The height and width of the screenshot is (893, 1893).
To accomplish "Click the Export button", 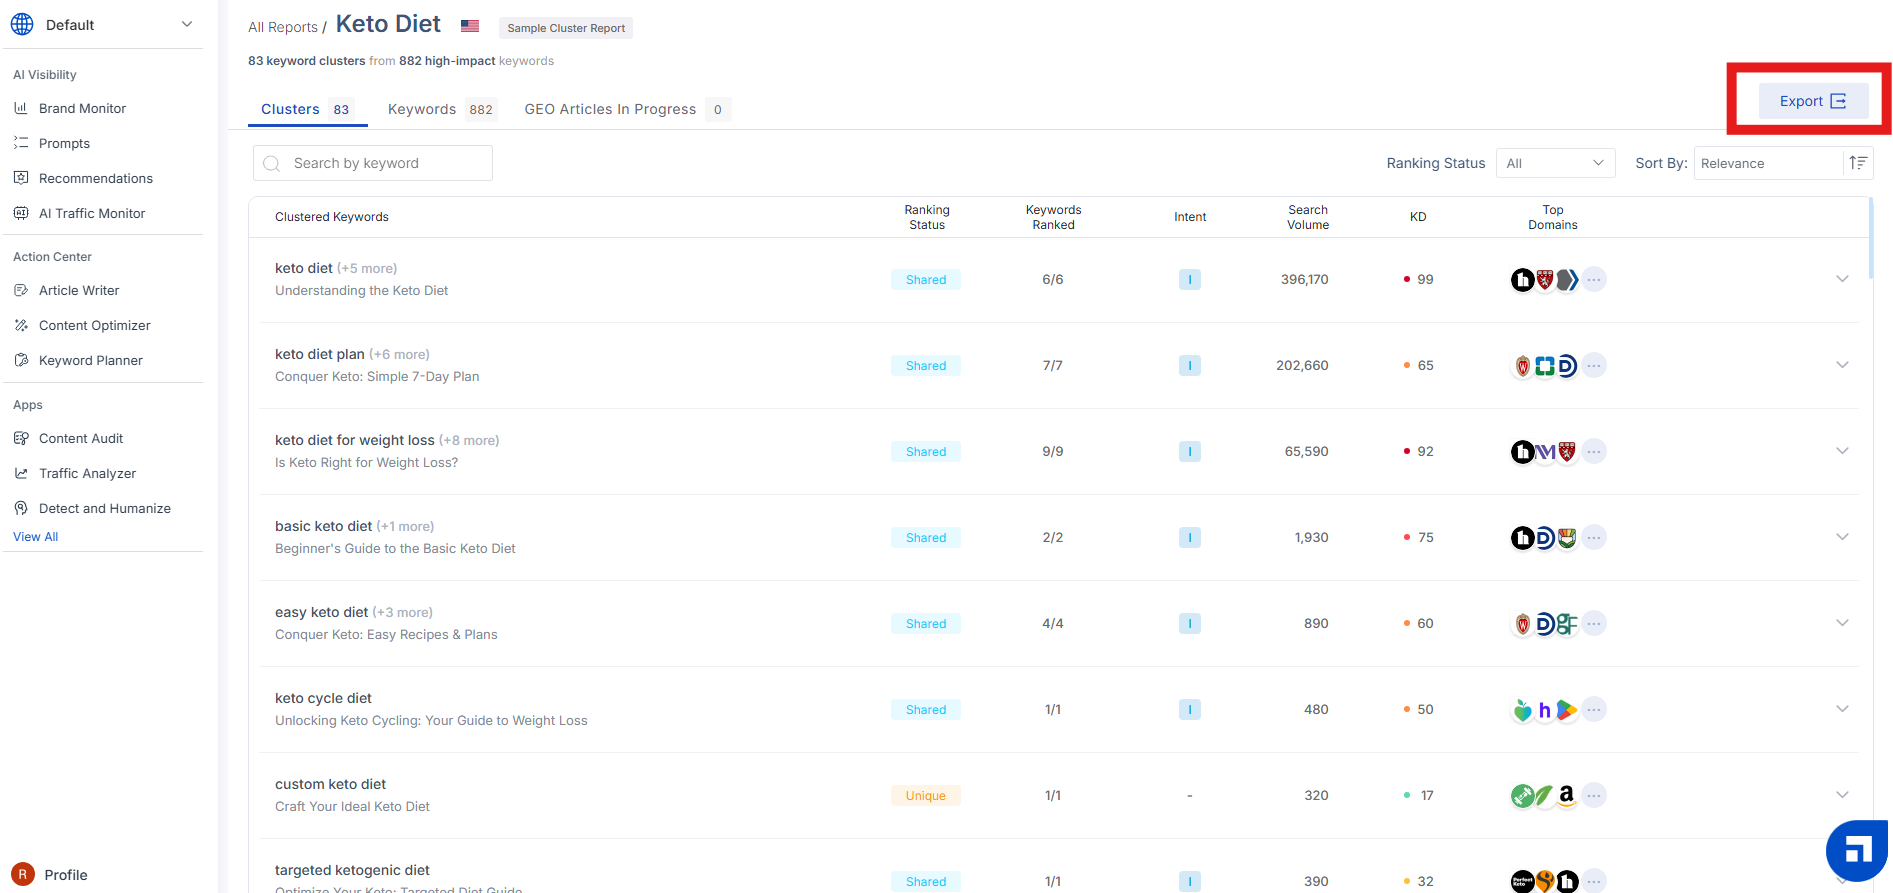I will coord(1812,101).
